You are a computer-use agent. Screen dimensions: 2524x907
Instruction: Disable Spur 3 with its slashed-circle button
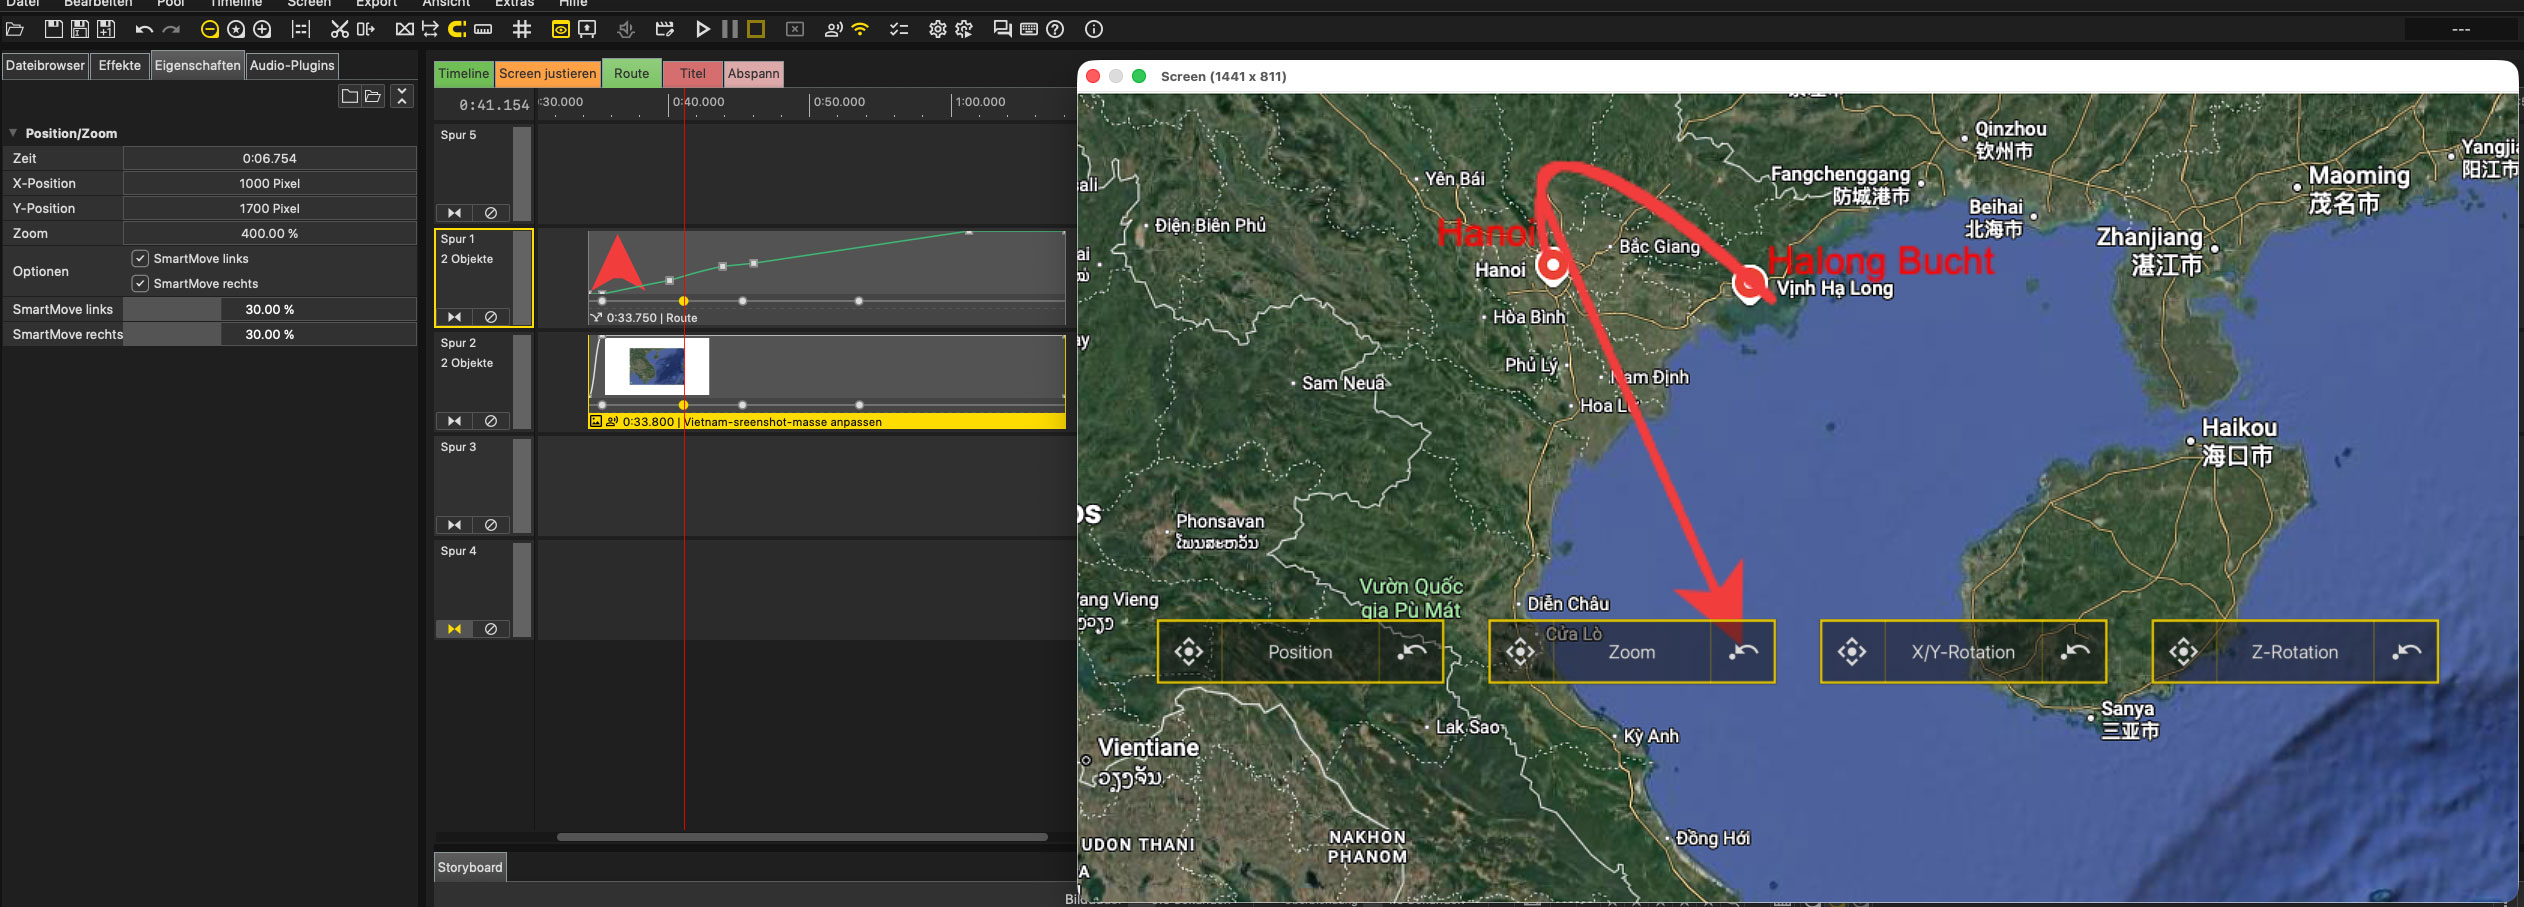(491, 525)
